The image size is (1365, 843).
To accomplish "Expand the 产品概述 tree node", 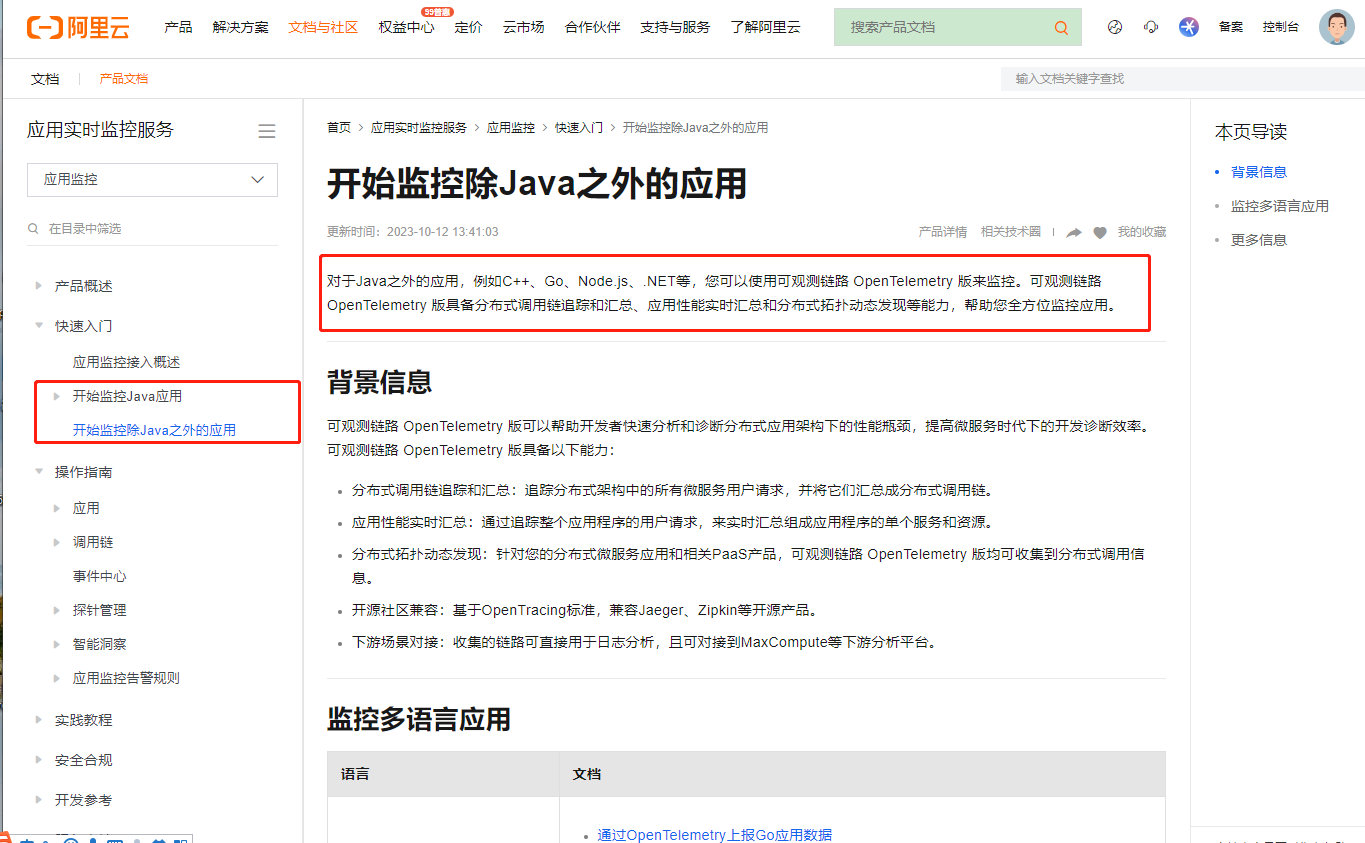I will pyautogui.click(x=39, y=287).
